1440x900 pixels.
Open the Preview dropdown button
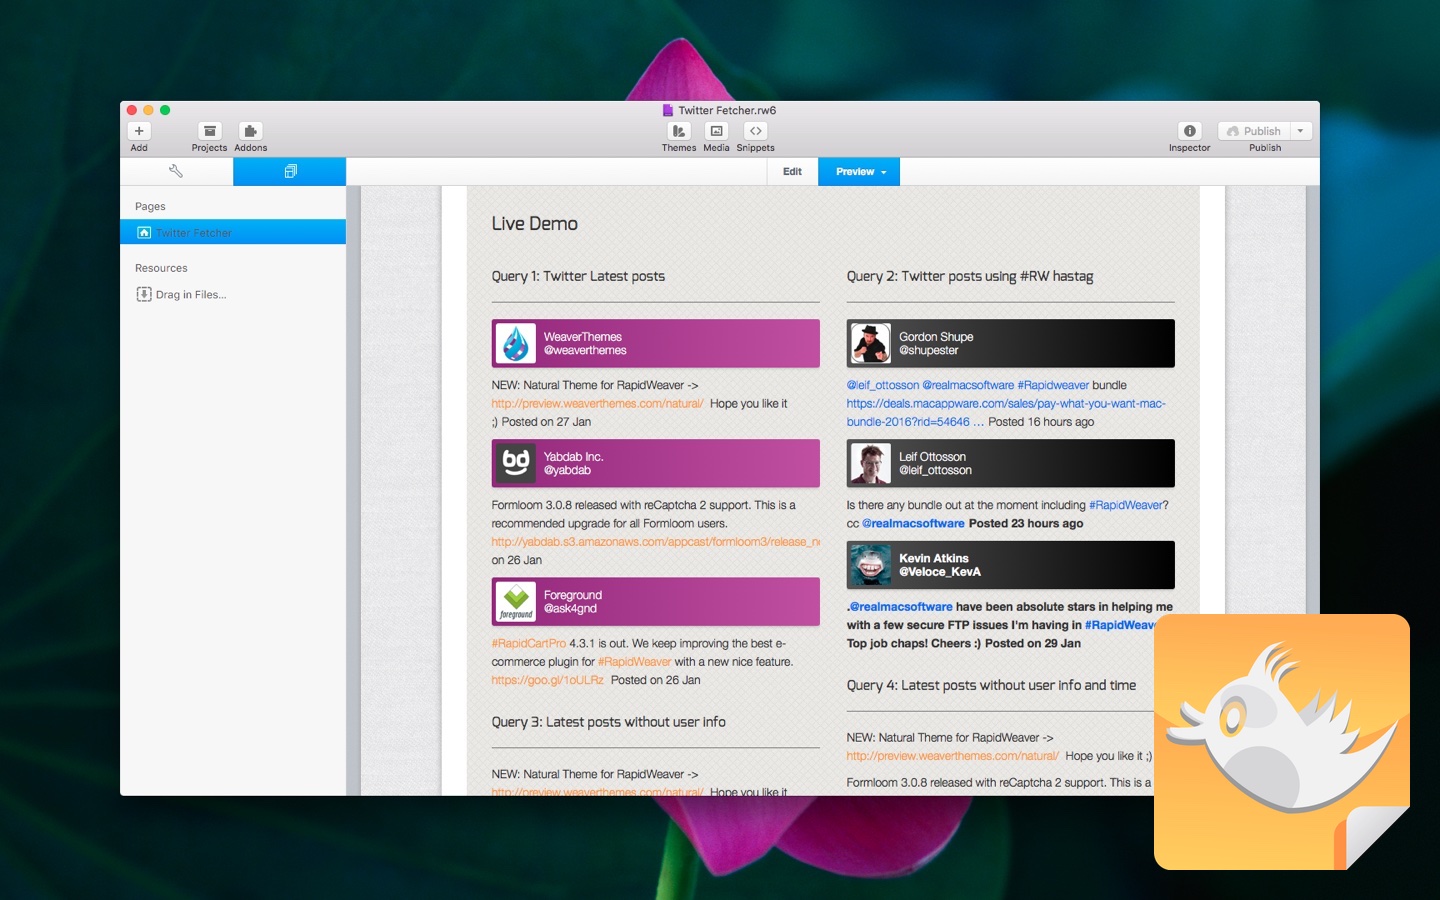(x=860, y=171)
